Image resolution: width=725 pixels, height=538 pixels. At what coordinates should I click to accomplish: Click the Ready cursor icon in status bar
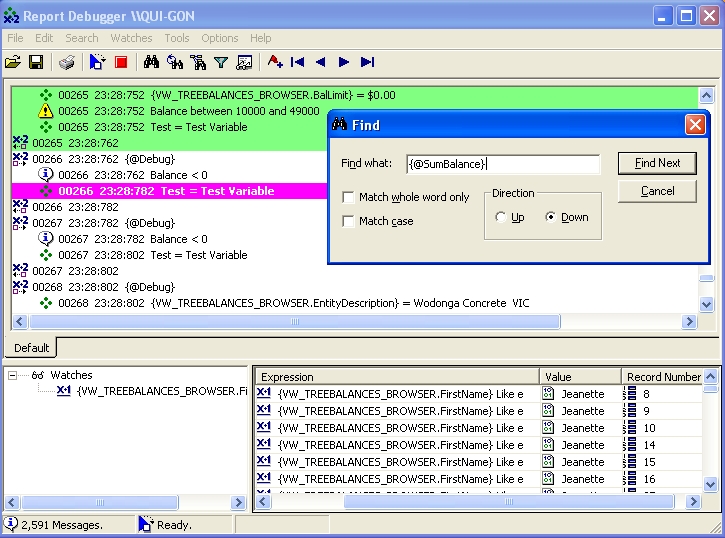146,524
